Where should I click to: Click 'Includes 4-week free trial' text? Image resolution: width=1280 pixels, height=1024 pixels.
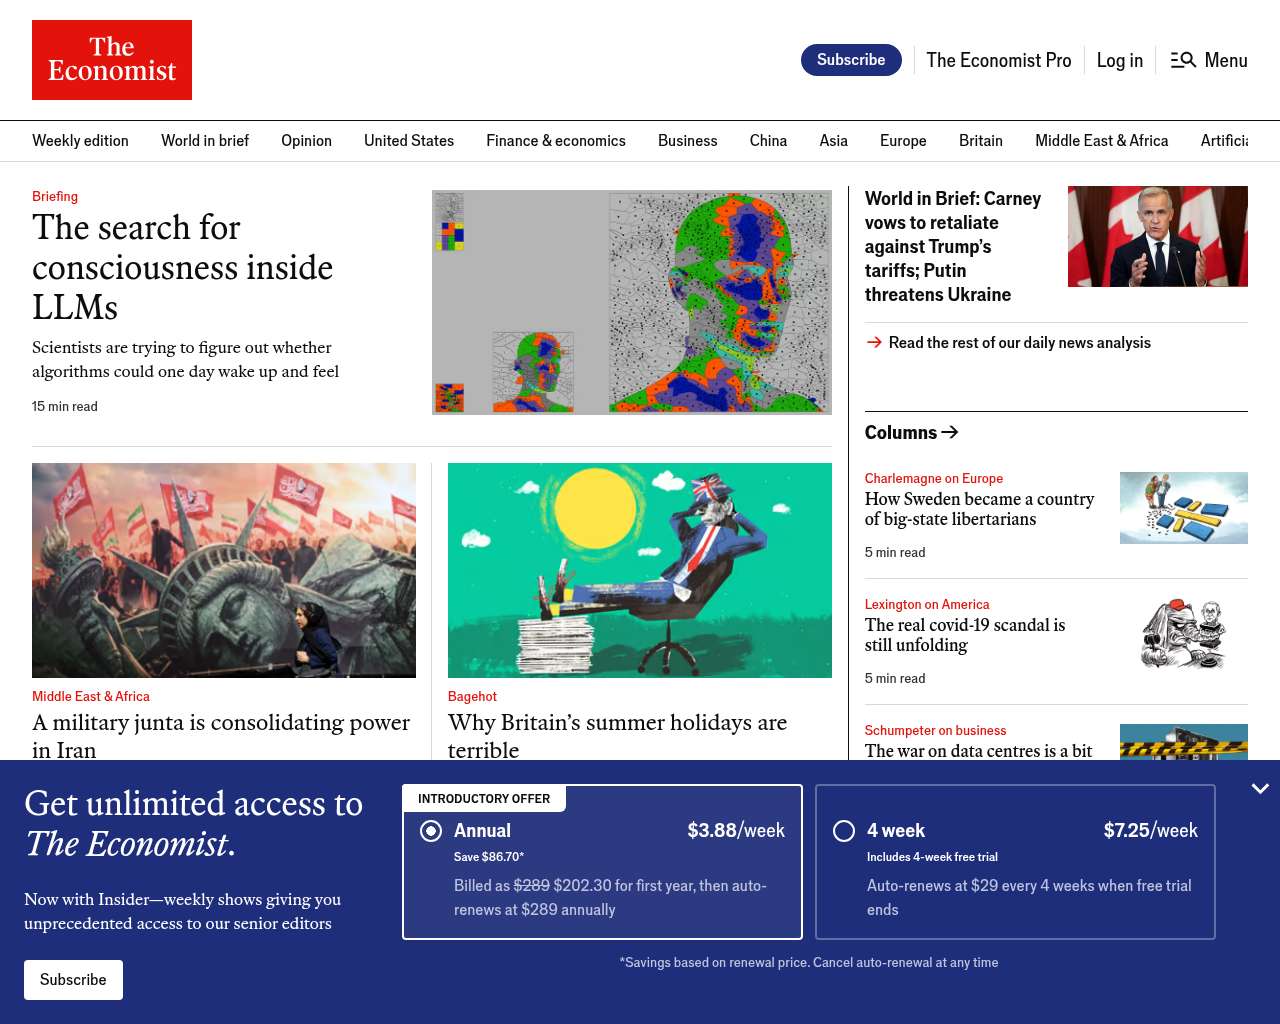932,857
